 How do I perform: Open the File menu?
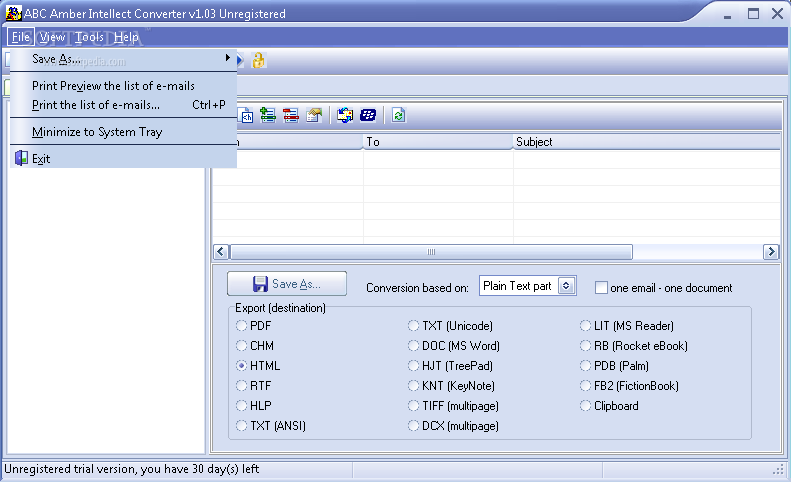21,37
